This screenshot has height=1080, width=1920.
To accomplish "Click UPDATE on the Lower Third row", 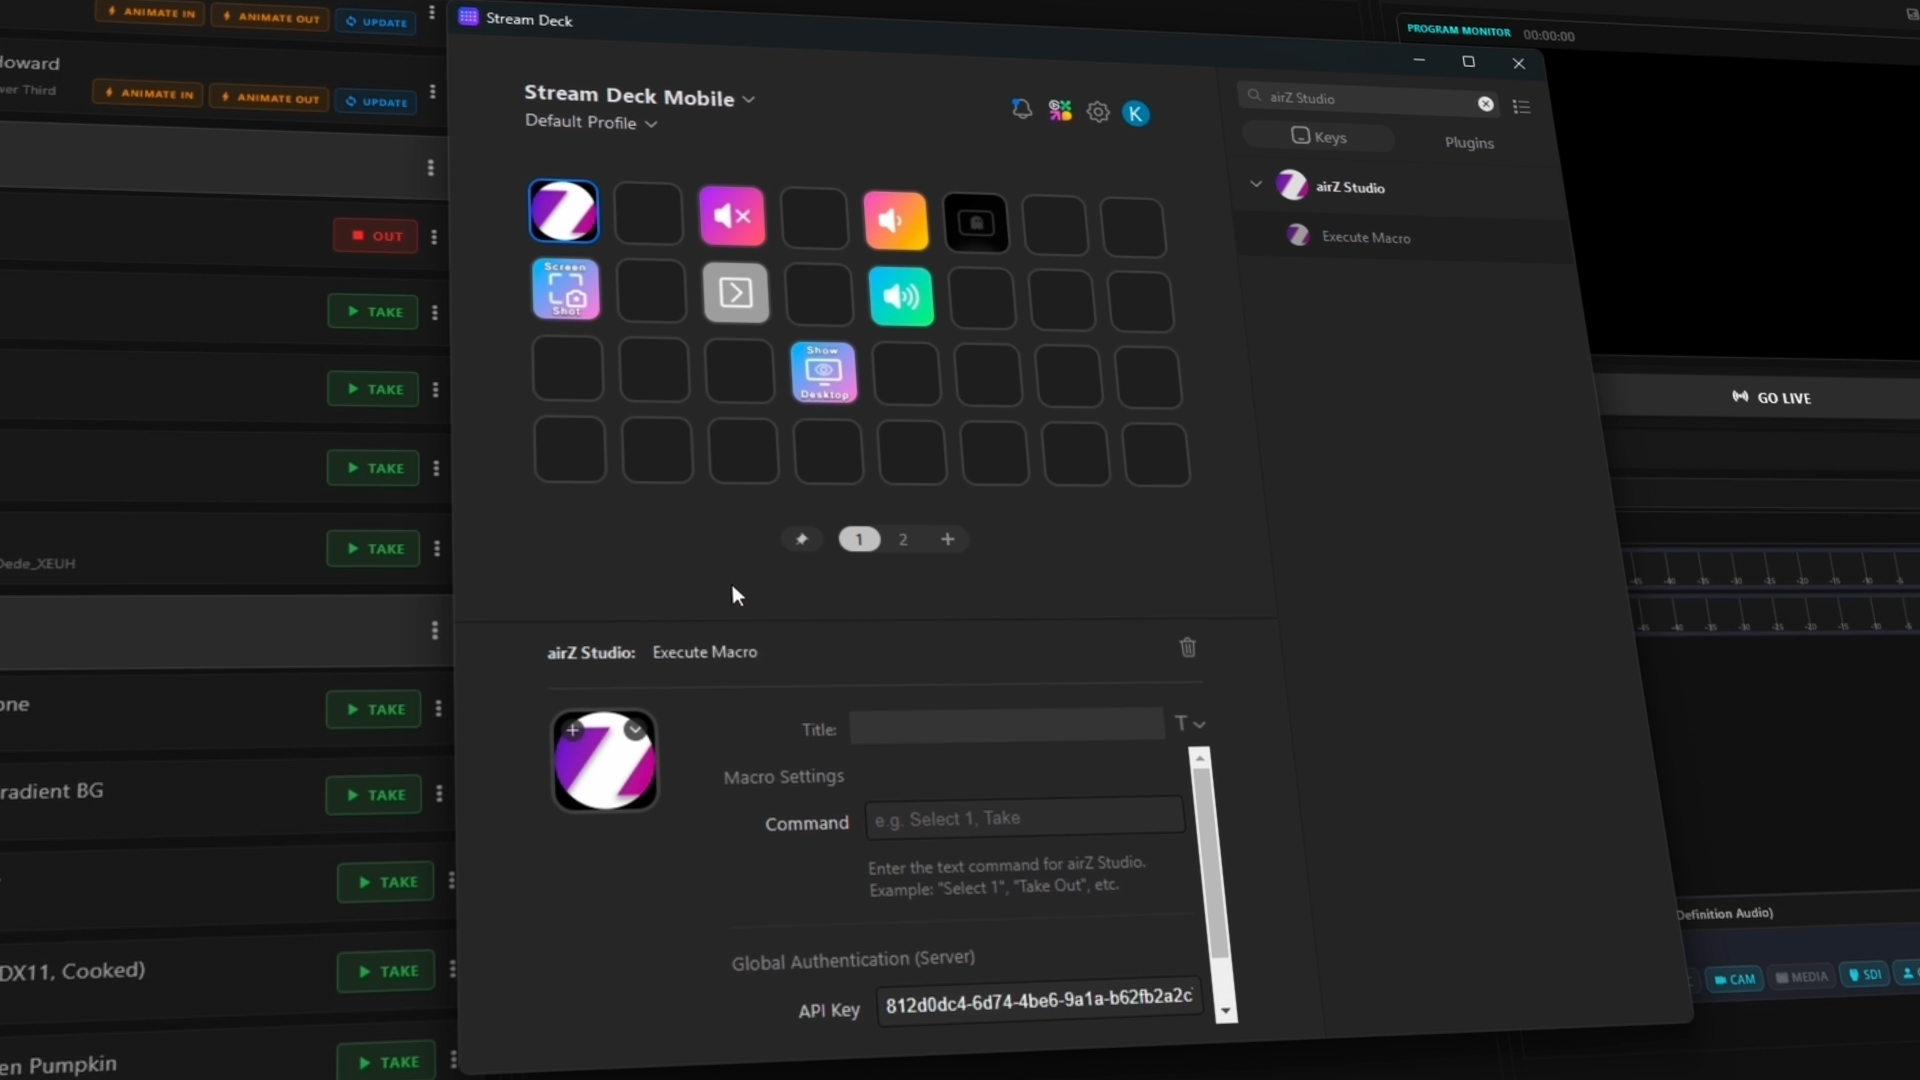I will (376, 102).
